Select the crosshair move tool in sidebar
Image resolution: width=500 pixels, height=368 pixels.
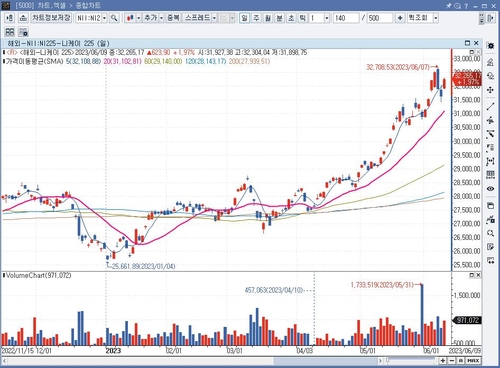pos(490,90)
